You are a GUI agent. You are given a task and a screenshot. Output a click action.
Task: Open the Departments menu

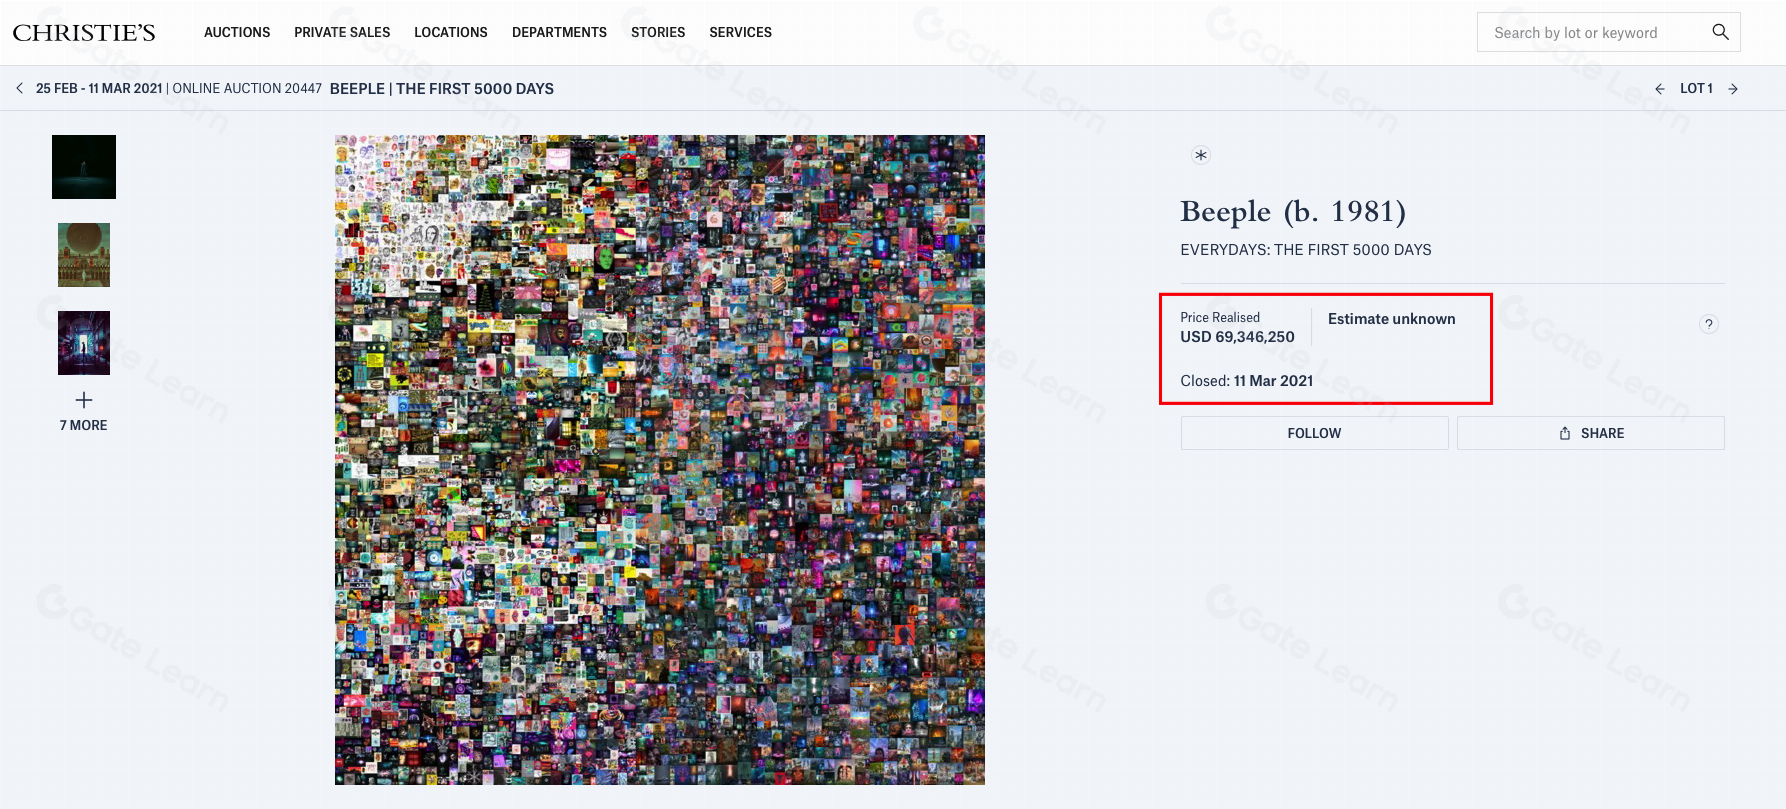559,32
